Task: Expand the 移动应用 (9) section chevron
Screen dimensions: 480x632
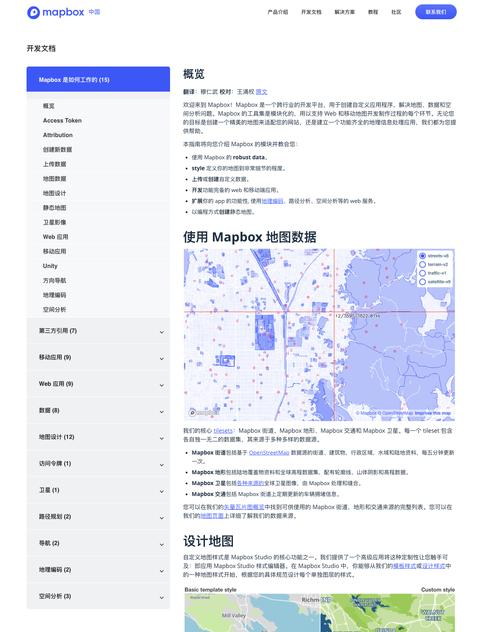Action: tap(162, 359)
